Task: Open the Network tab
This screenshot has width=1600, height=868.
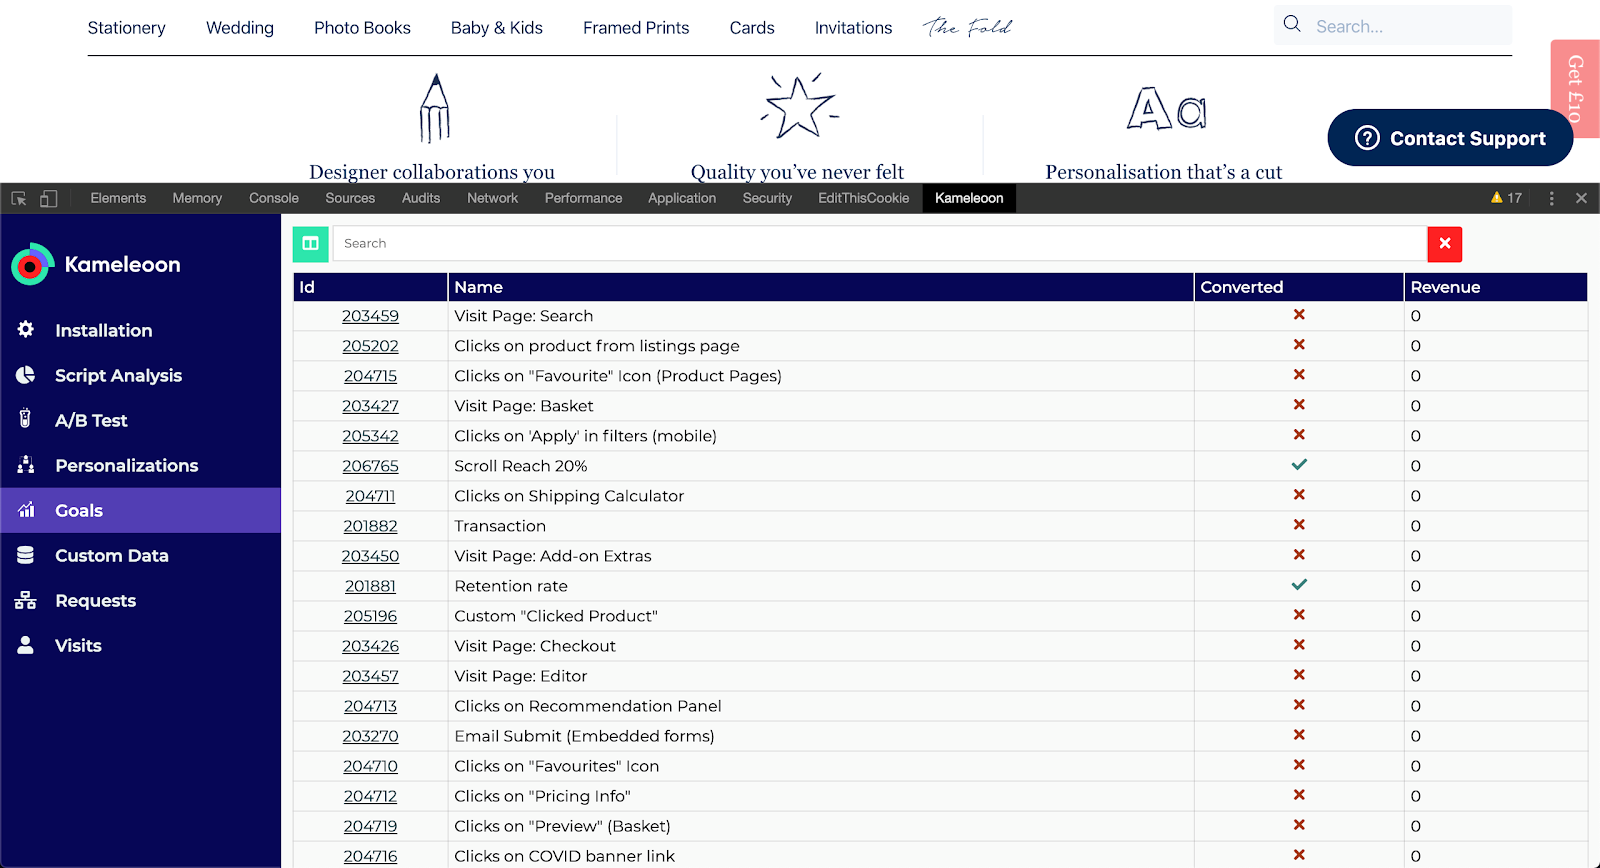Action: [x=492, y=198]
